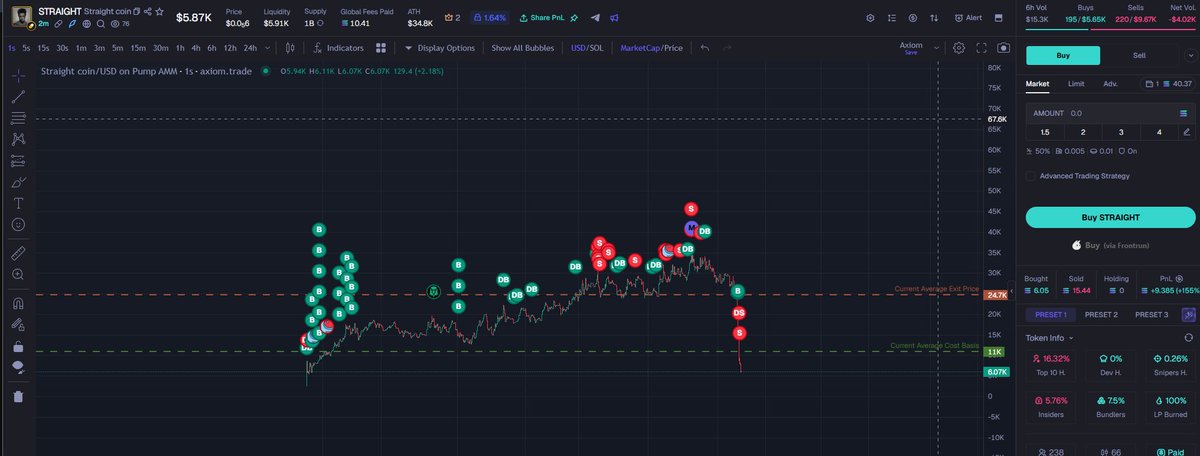The height and width of the screenshot is (456, 1200).
Task: Switch to the Limit order tab
Action: [x=1076, y=84]
